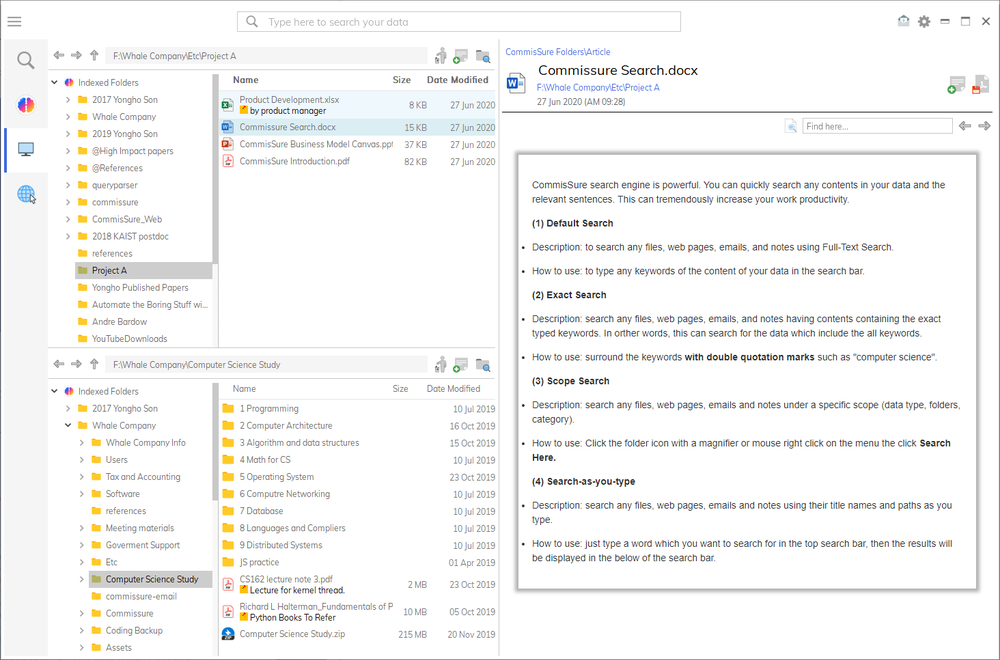Sort bottom file list by Date Modified

453,388
